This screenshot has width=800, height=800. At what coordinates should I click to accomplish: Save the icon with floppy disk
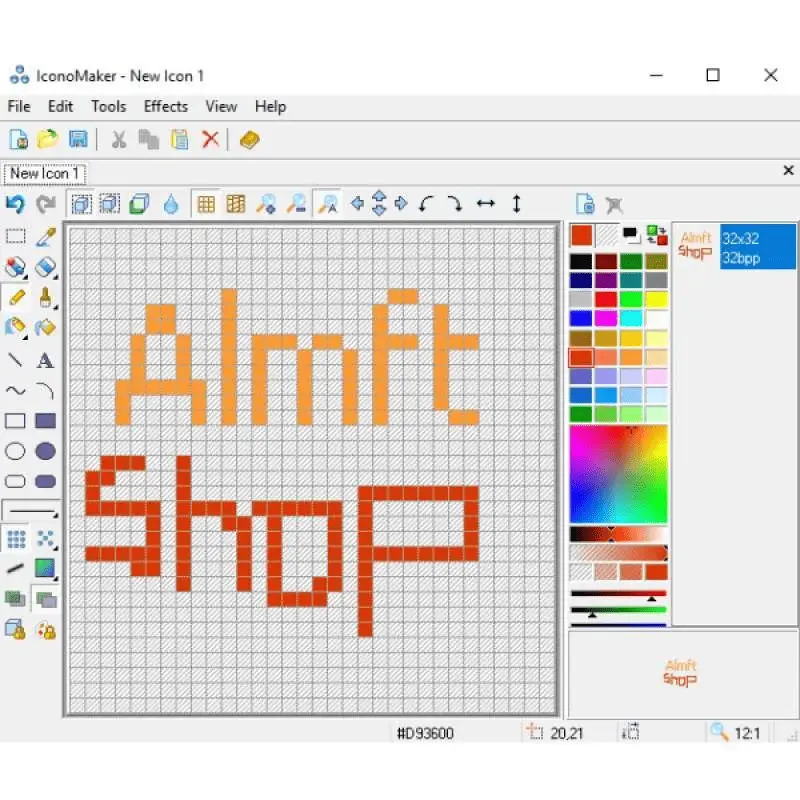point(78,139)
